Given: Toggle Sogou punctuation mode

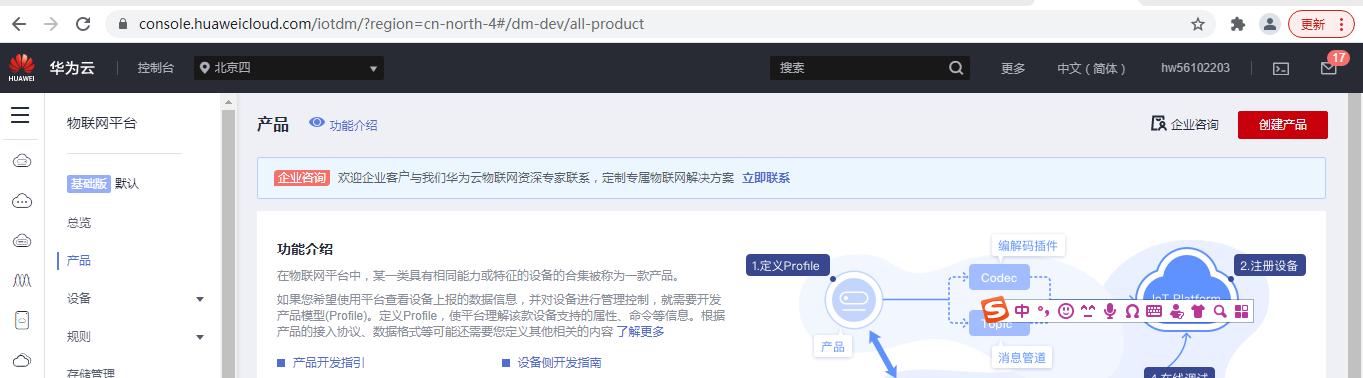Looking at the screenshot, I should click(x=1043, y=311).
